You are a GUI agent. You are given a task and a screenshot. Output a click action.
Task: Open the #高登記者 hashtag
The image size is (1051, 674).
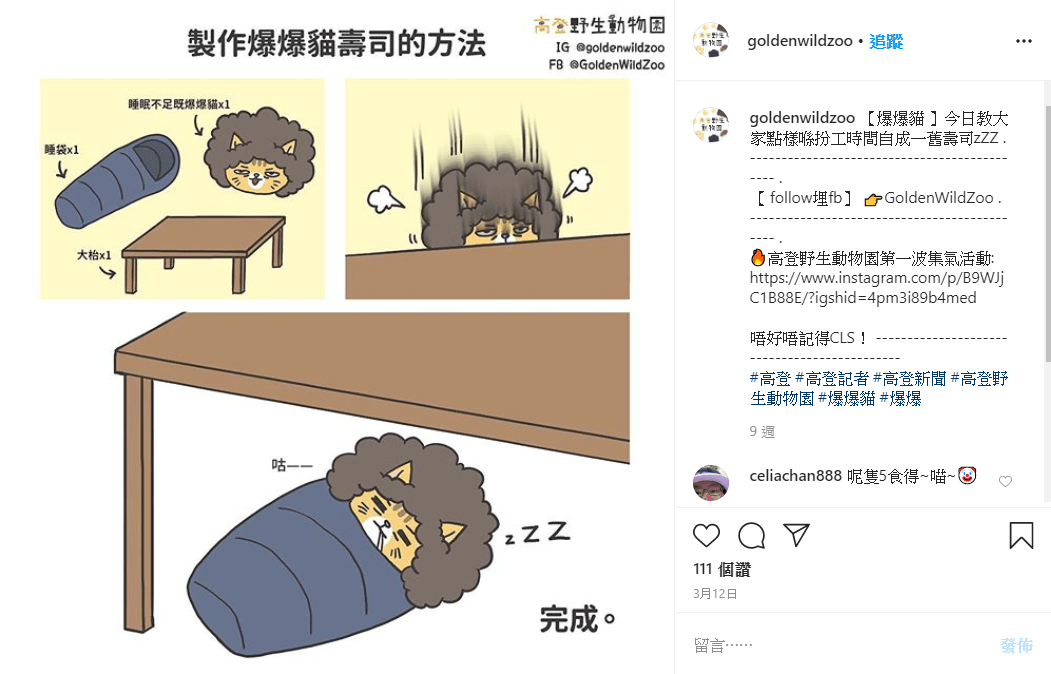(832, 379)
